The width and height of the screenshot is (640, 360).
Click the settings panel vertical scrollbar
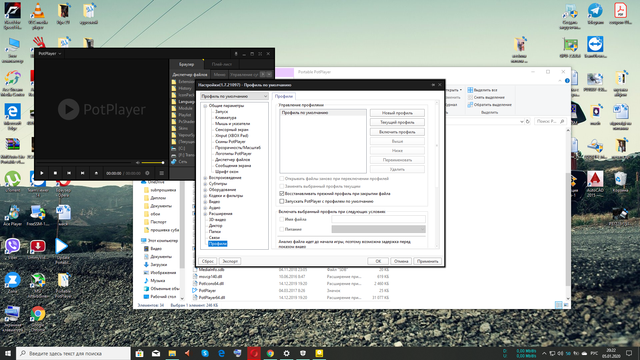pos(437,174)
